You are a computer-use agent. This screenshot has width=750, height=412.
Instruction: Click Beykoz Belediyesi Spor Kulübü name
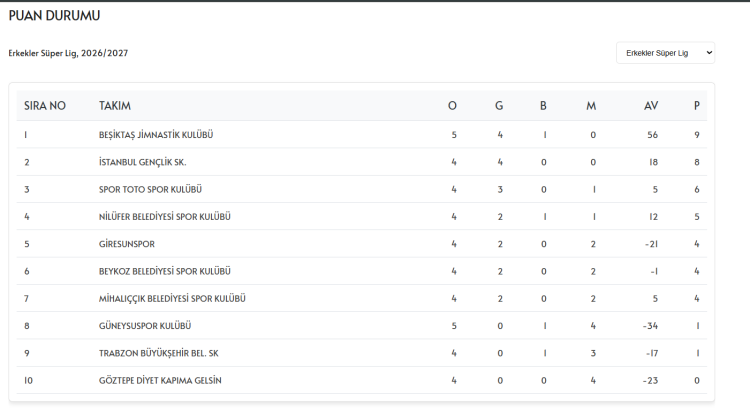click(x=165, y=271)
